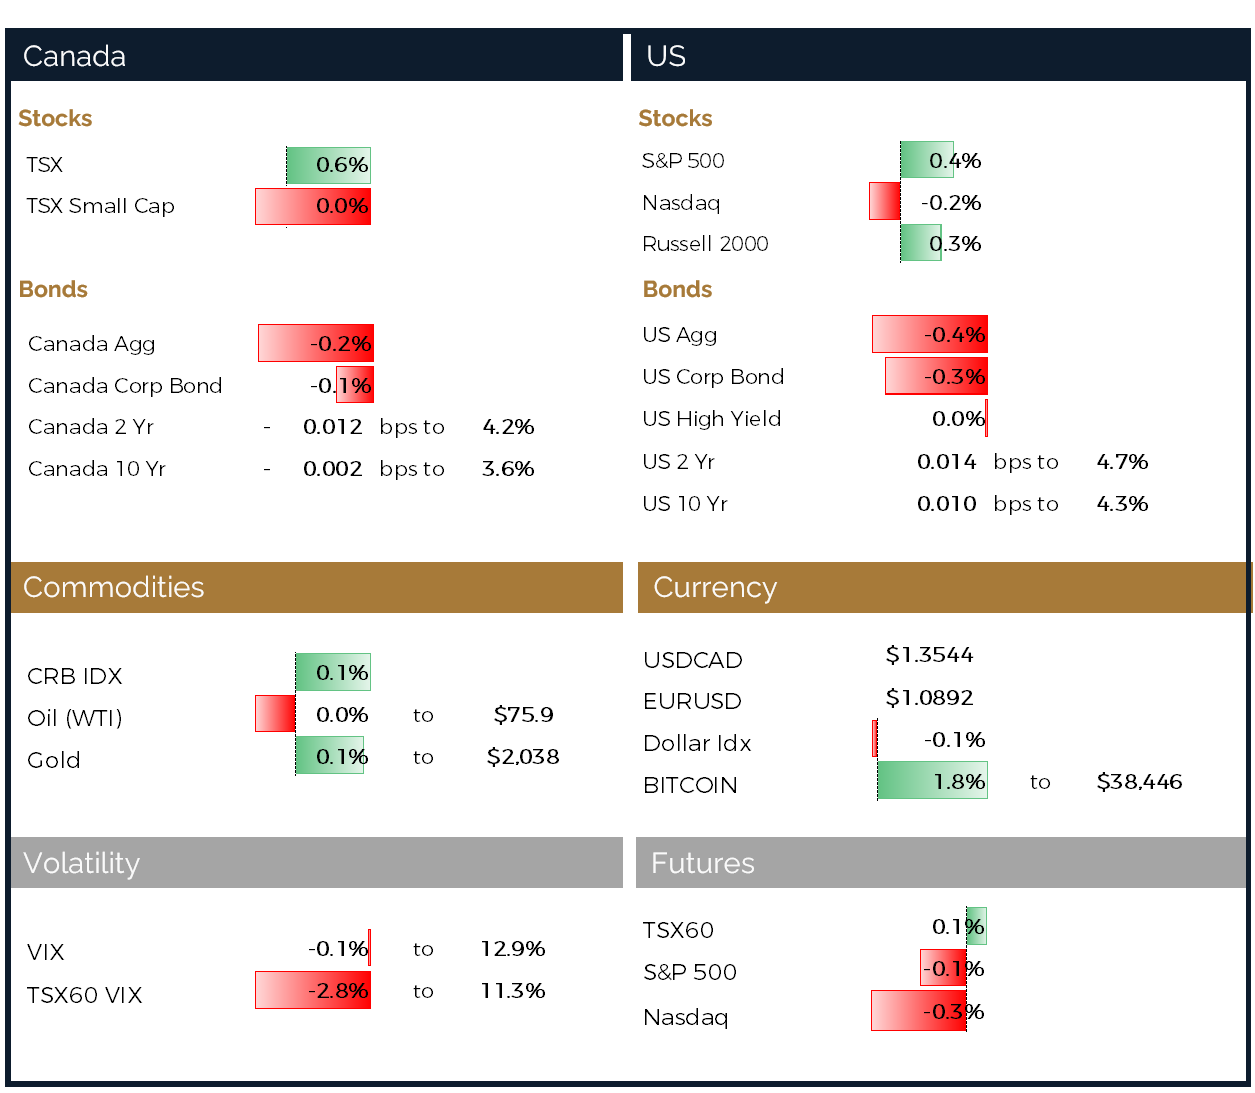Select the red TSX60 VIX -2.8% bar
1255x1093 pixels.
[x=313, y=990]
